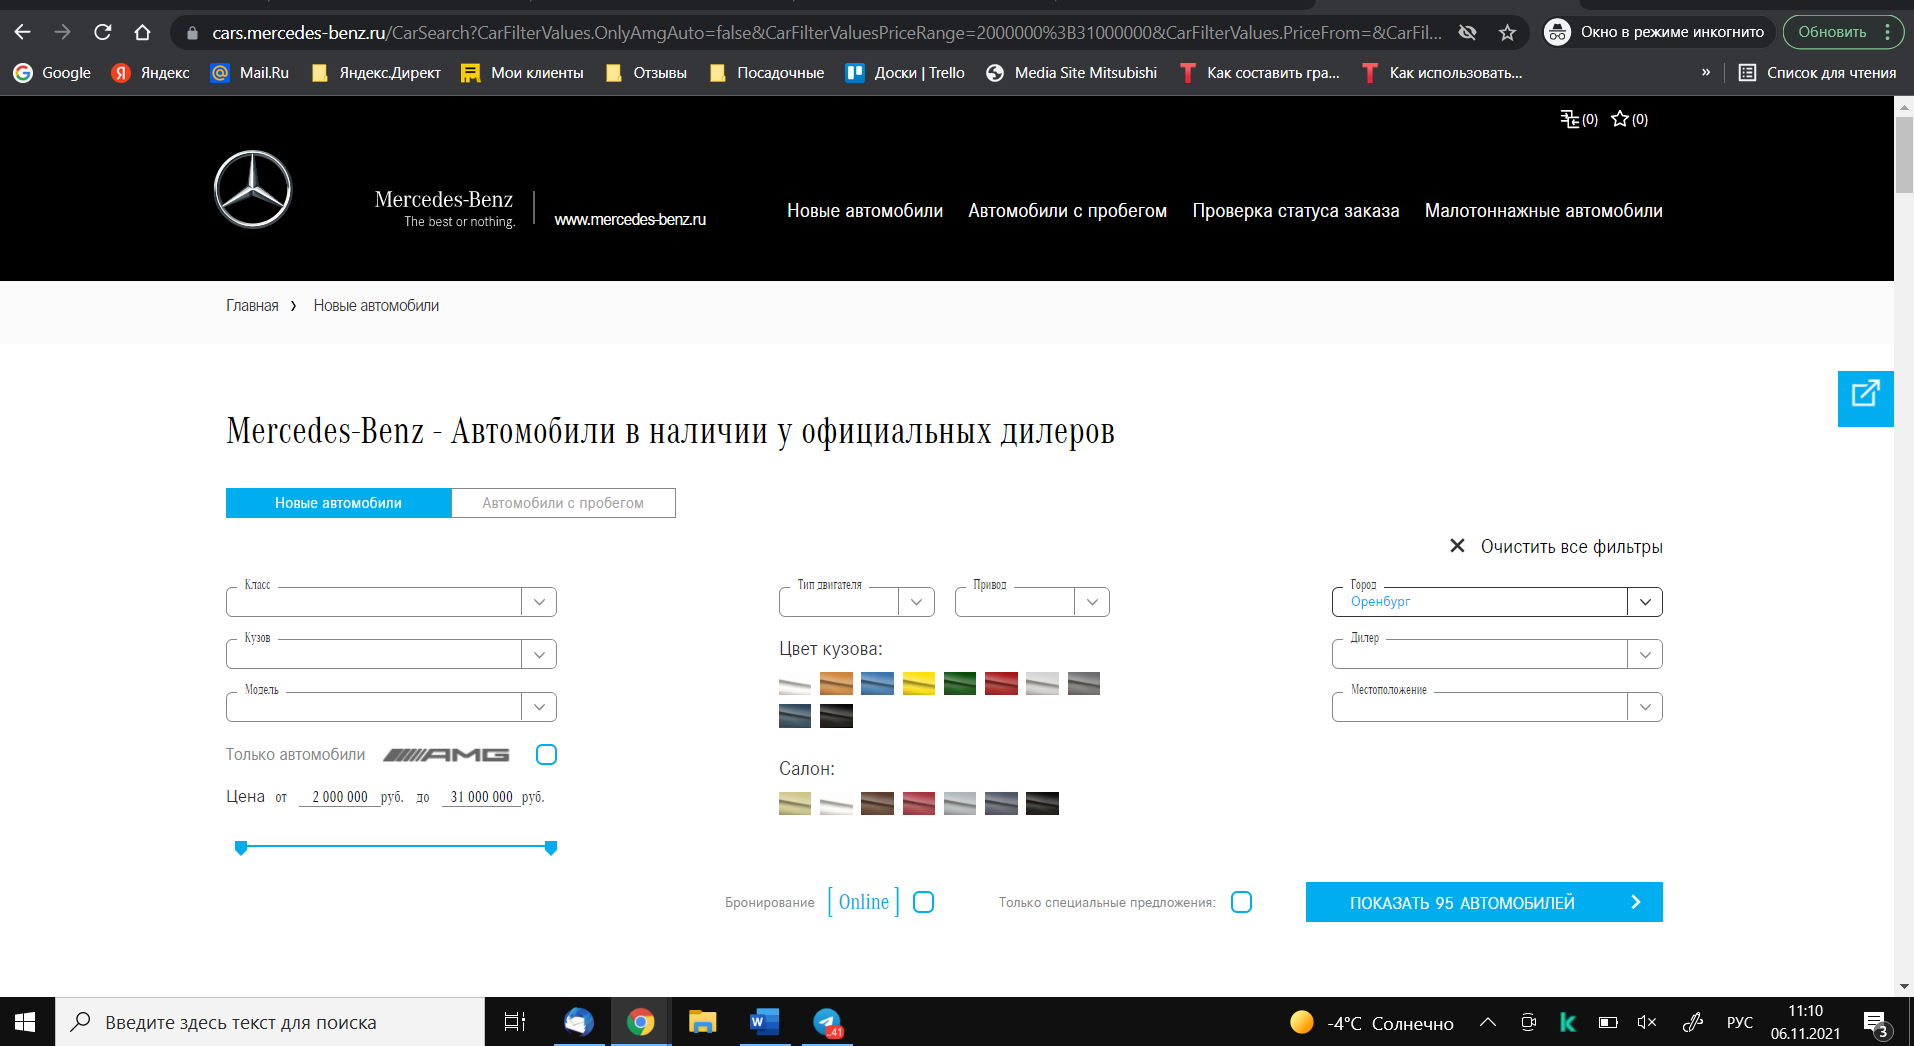Select red interior color swatch
This screenshot has height=1046, width=1914.
point(918,804)
